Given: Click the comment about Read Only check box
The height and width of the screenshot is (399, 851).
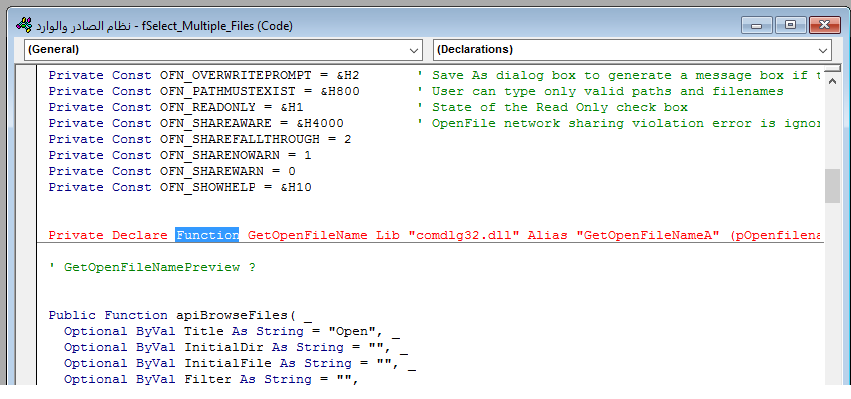Looking at the screenshot, I should coord(552,107).
